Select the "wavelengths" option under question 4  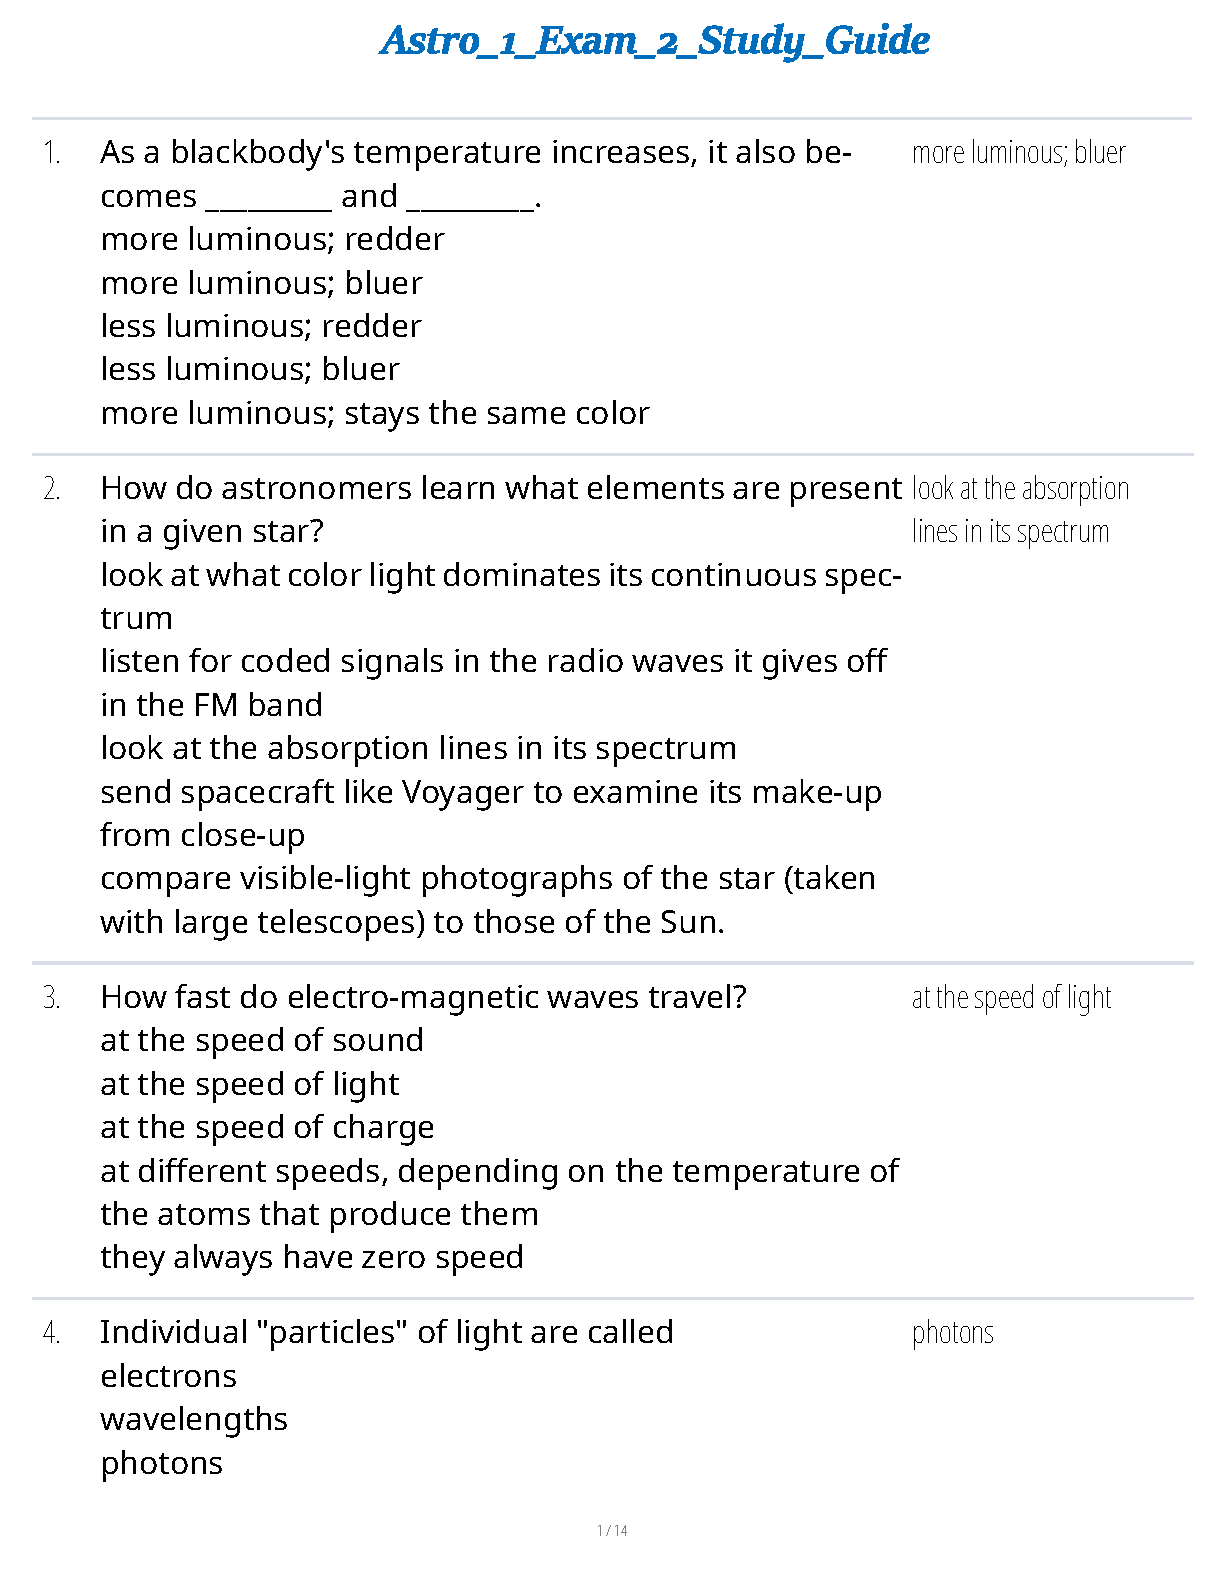pyautogui.click(x=194, y=1420)
